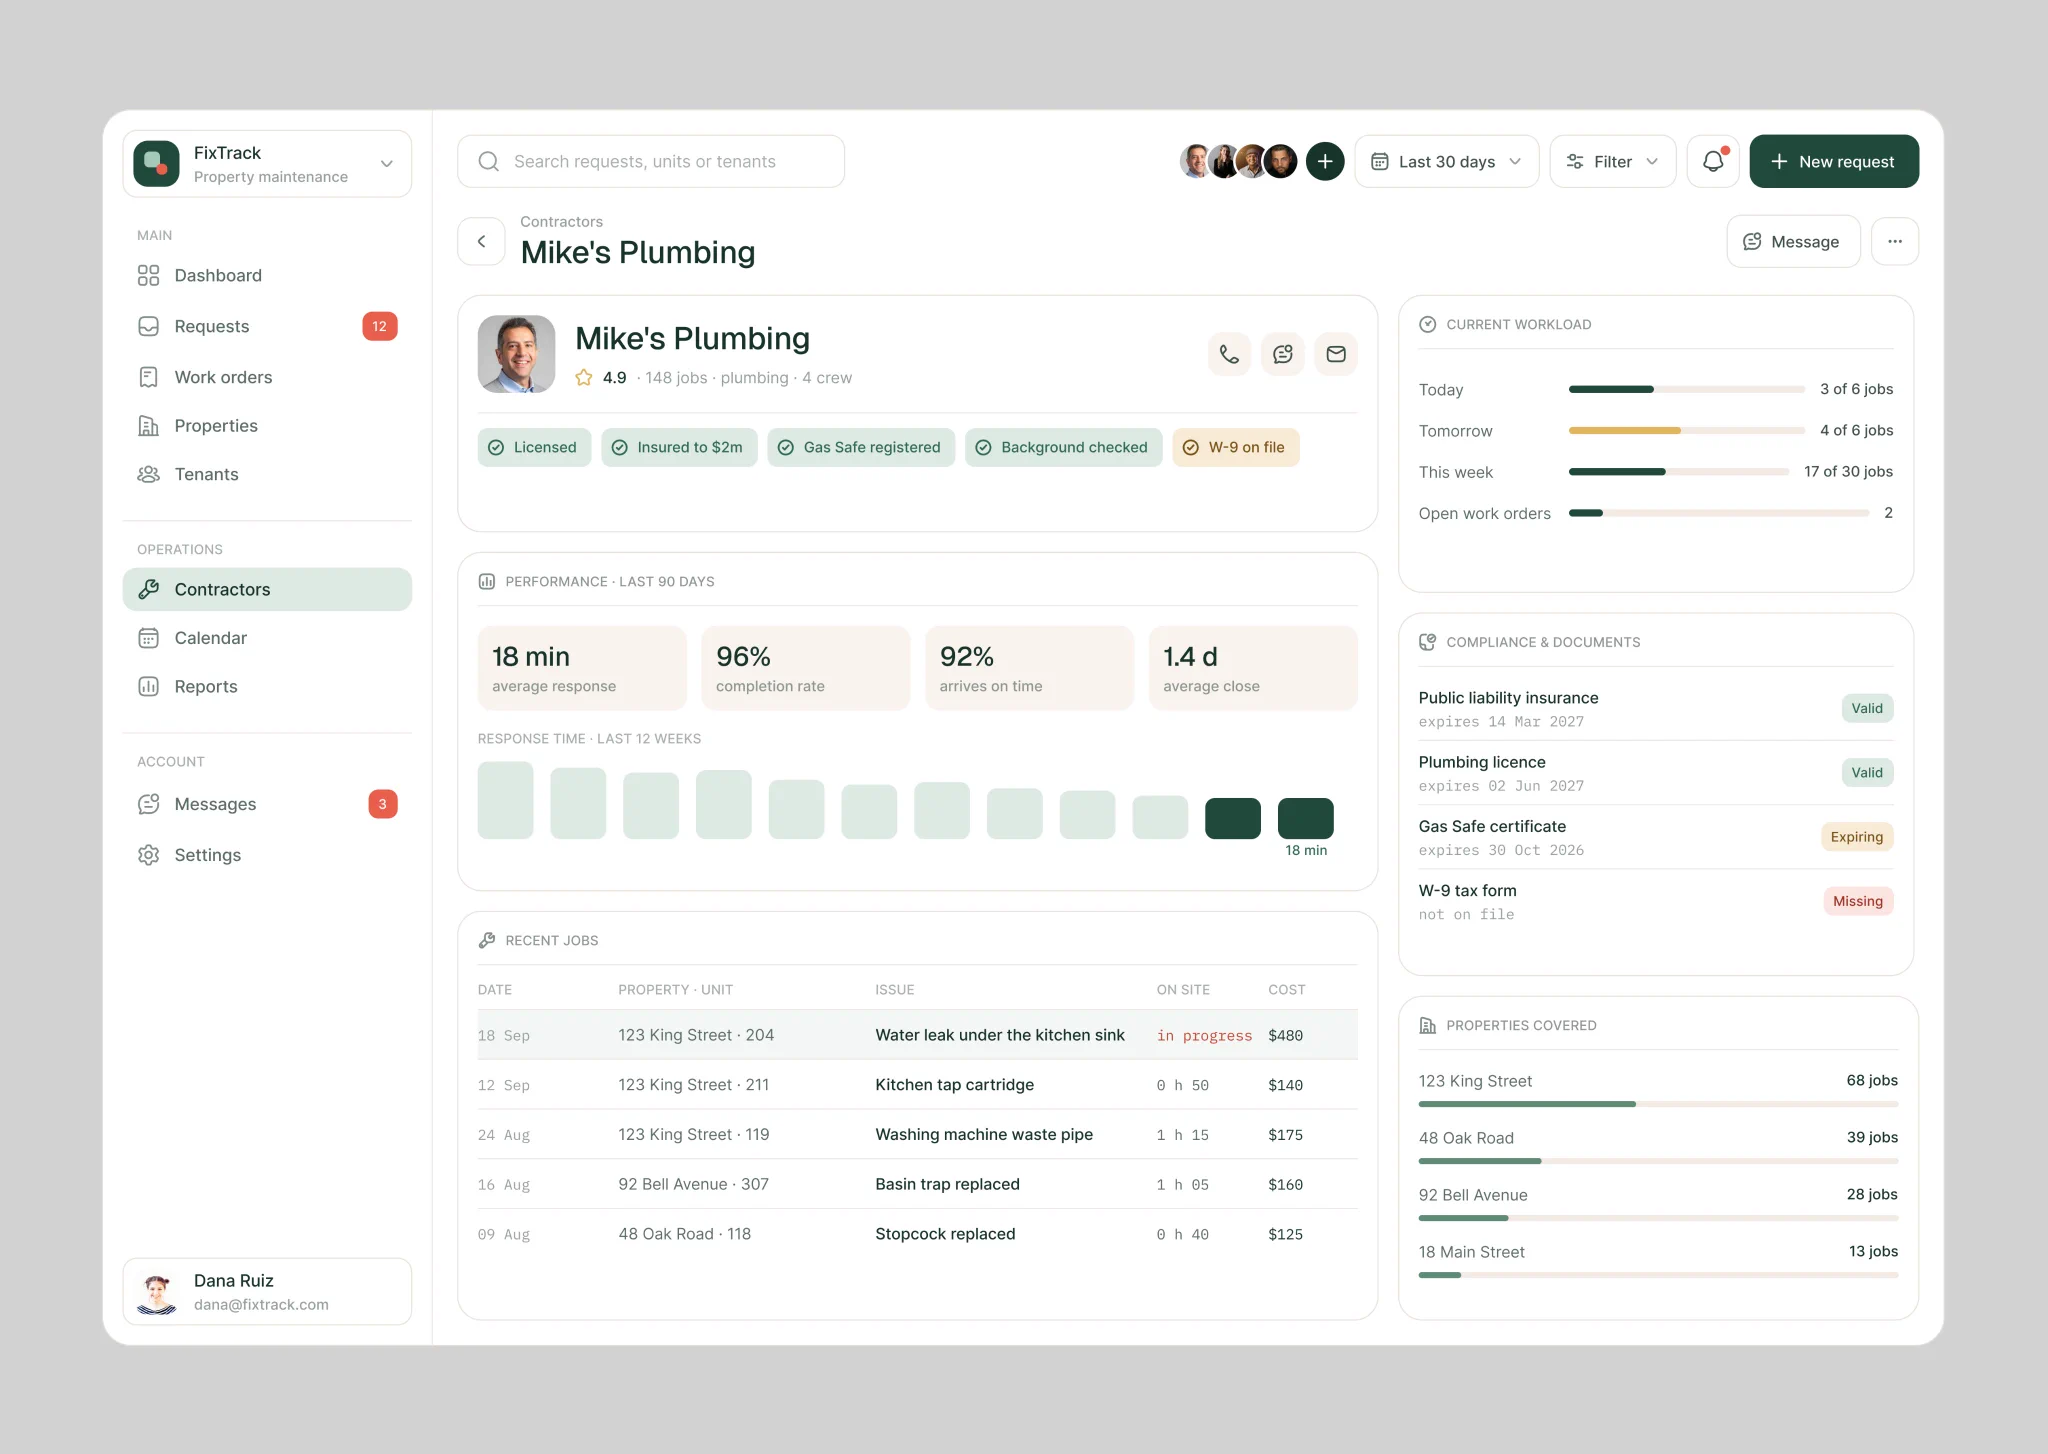Select the latest 18 min response bar
The image size is (2048, 1454).
point(1306,818)
